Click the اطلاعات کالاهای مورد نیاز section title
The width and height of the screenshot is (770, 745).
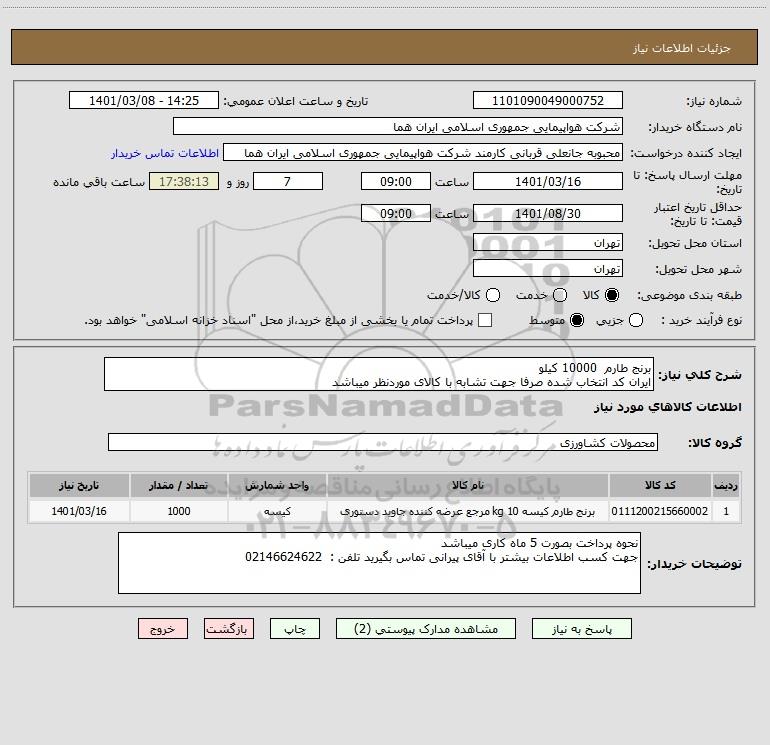pos(668,407)
